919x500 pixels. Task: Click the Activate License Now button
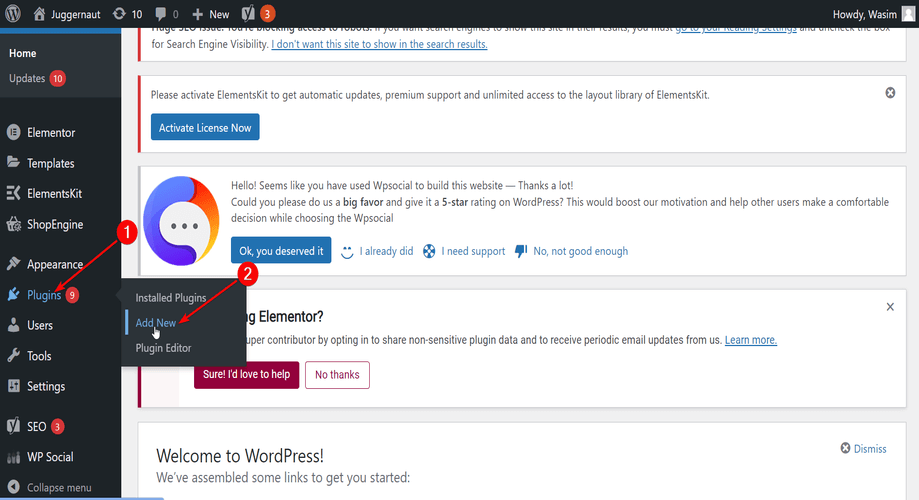(205, 127)
